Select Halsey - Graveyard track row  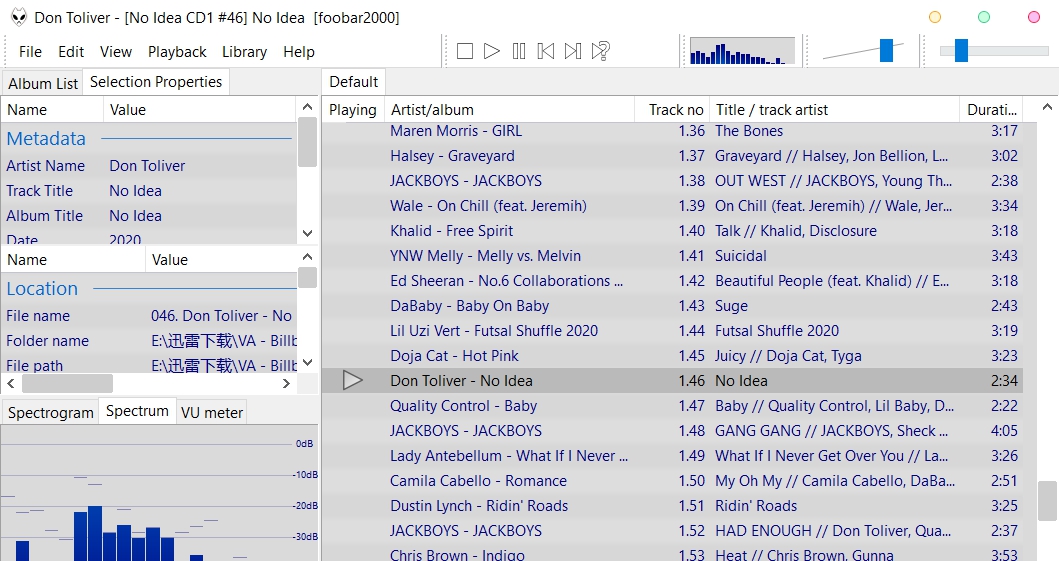(x=672, y=156)
